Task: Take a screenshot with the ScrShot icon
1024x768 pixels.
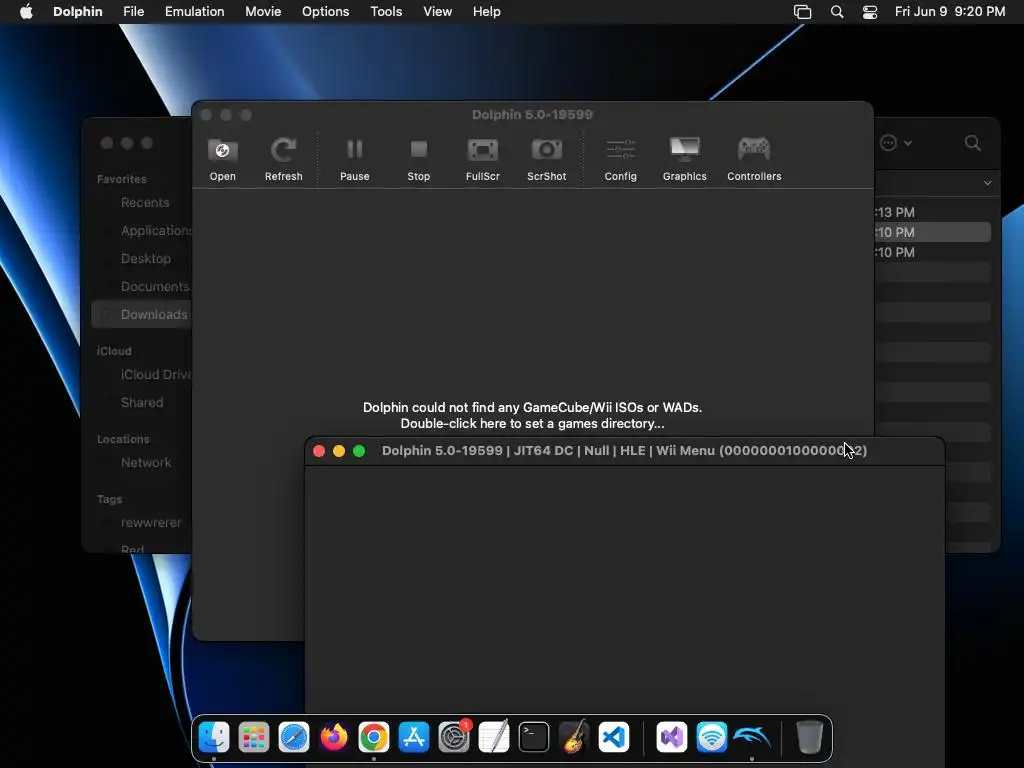Action: [547, 159]
